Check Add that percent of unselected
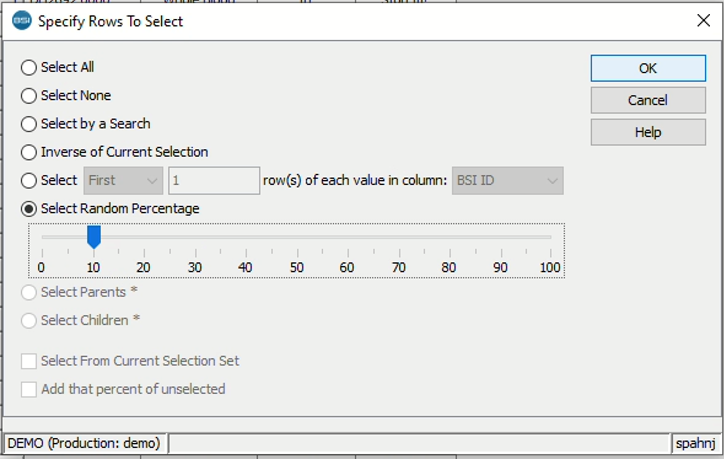Screen dimensions: 724x459 click(29, 389)
